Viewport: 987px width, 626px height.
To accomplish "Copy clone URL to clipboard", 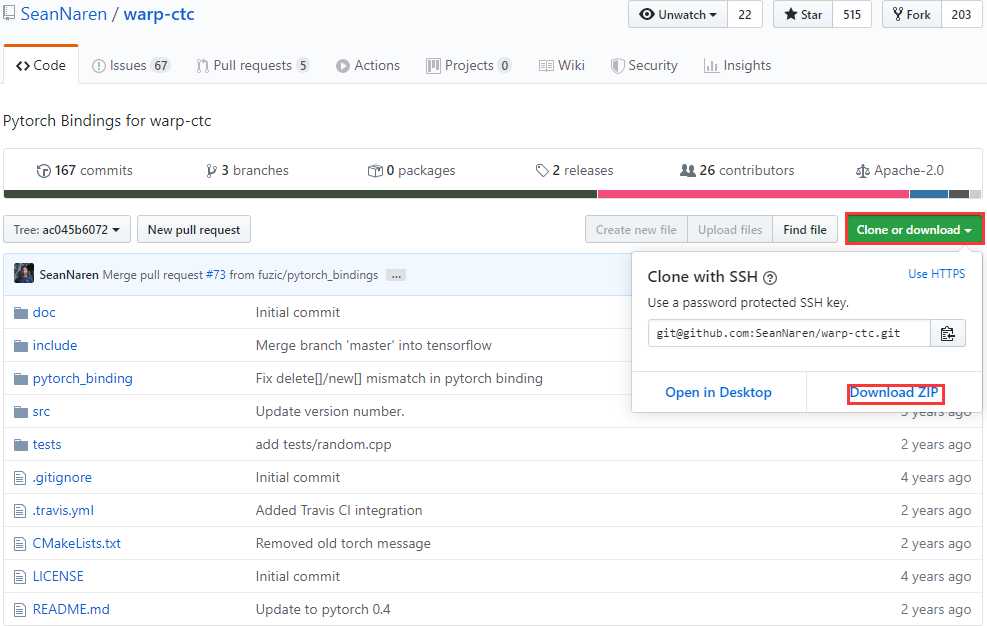I will pos(947,333).
